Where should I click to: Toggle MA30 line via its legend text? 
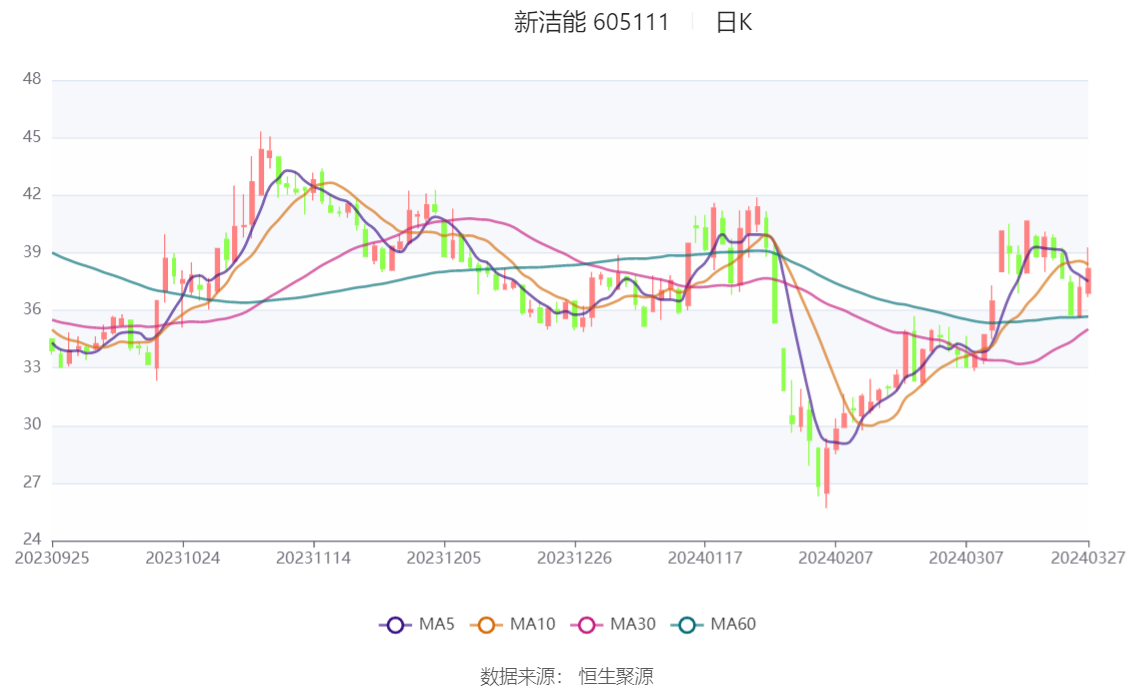(x=632, y=625)
